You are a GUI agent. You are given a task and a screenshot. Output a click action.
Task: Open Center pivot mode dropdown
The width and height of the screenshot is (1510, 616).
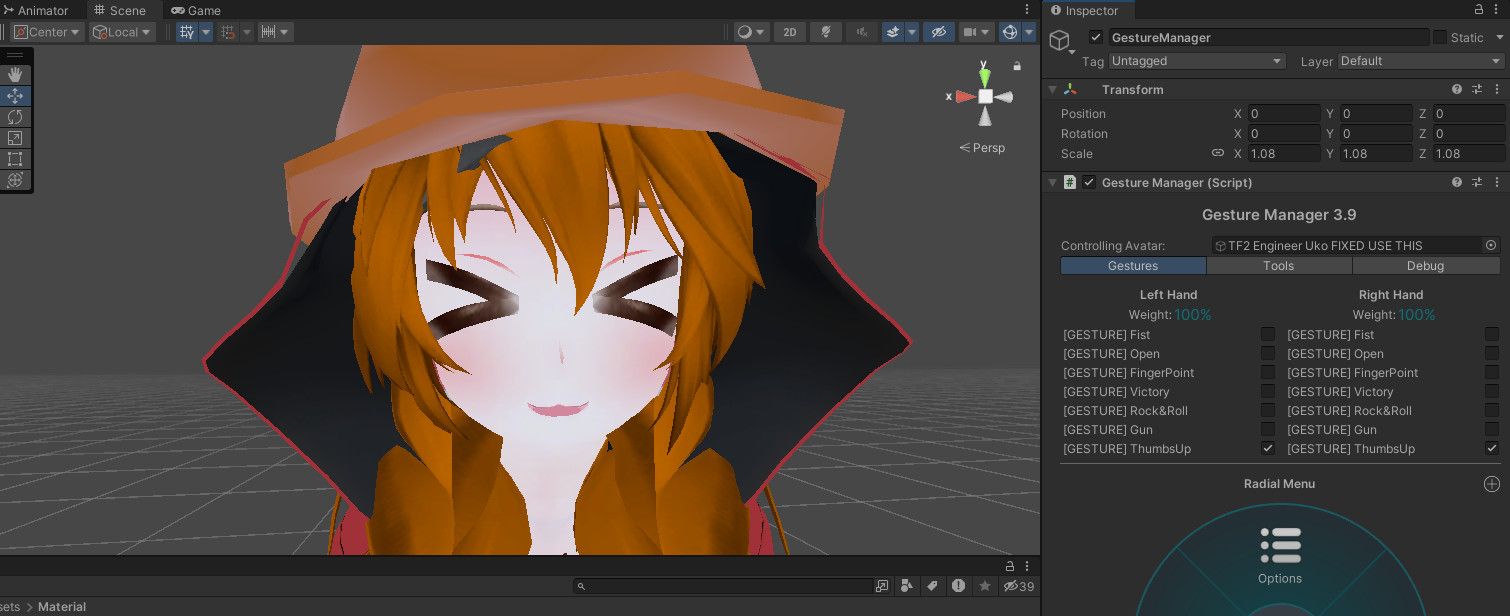(x=47, y=32)
